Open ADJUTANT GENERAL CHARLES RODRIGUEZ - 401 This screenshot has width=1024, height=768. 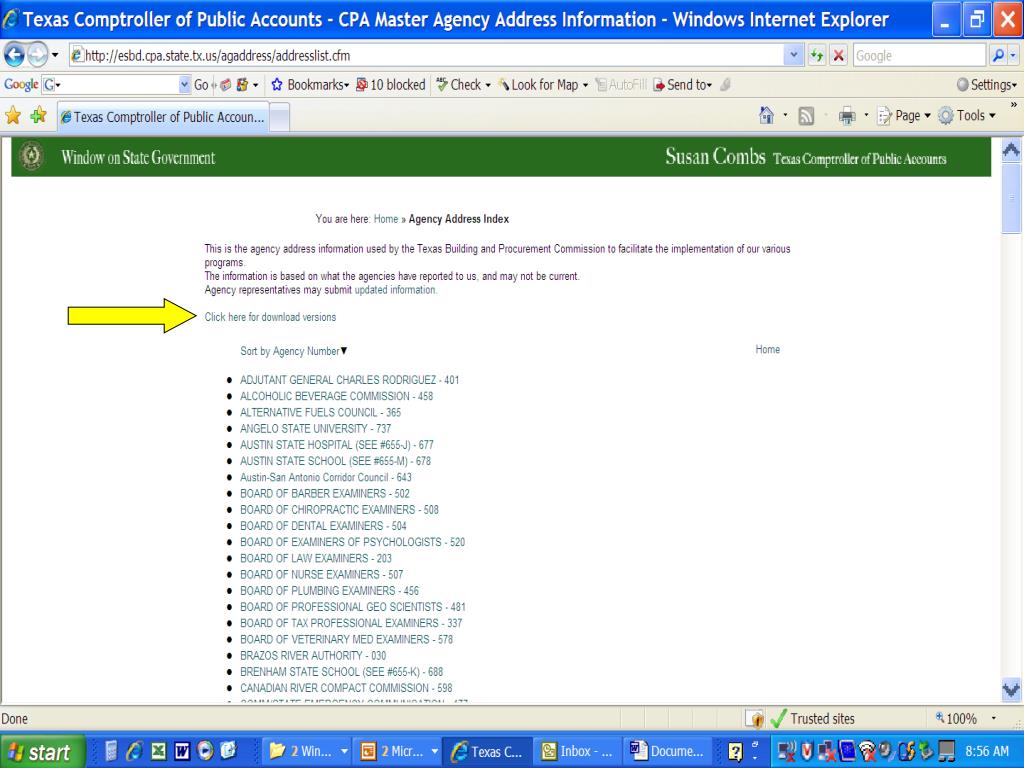click(x=349, y=380)
